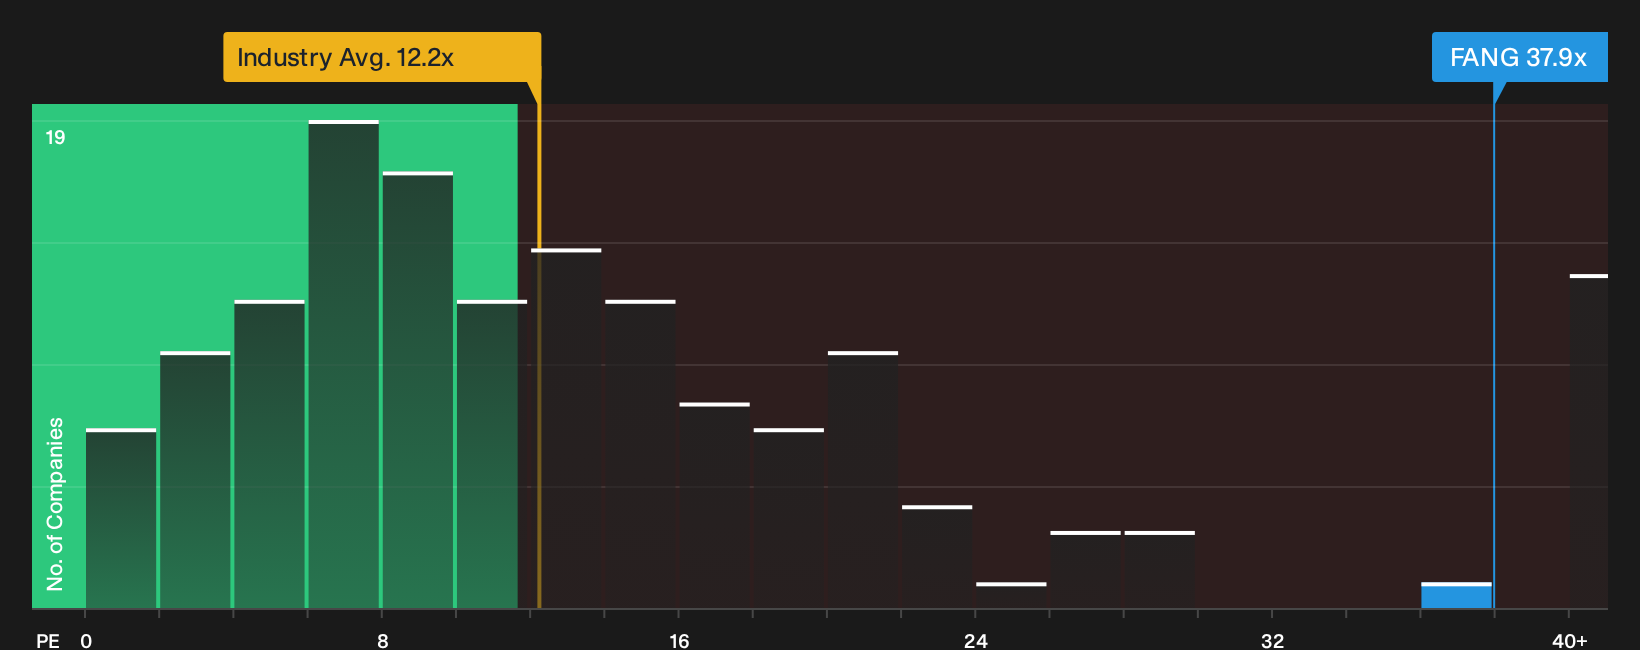Viewport: 1640px width, 650px height.
Task: Select the short bar for PE 24 to 26
Action: [1011, 596]
